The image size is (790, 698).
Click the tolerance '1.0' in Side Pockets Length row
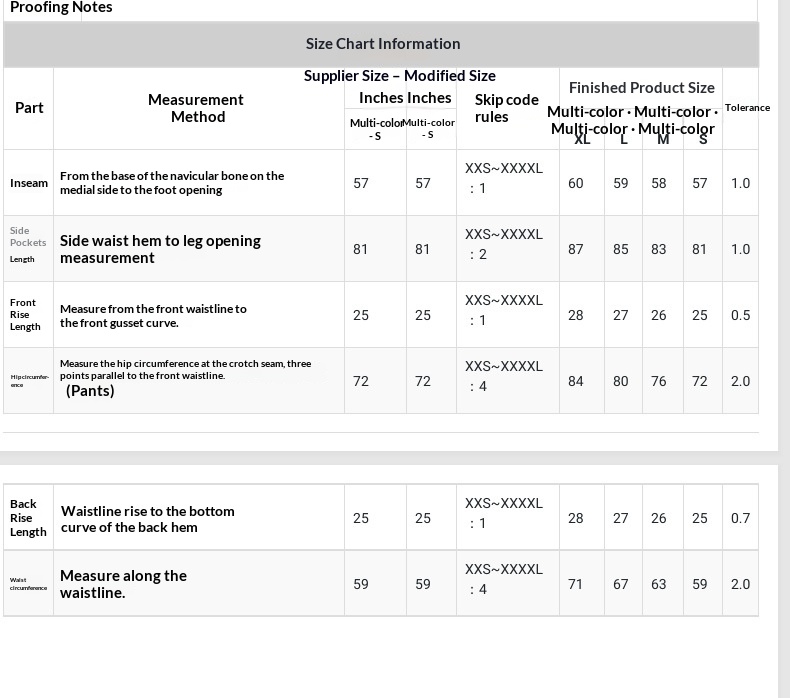(740, 249)
